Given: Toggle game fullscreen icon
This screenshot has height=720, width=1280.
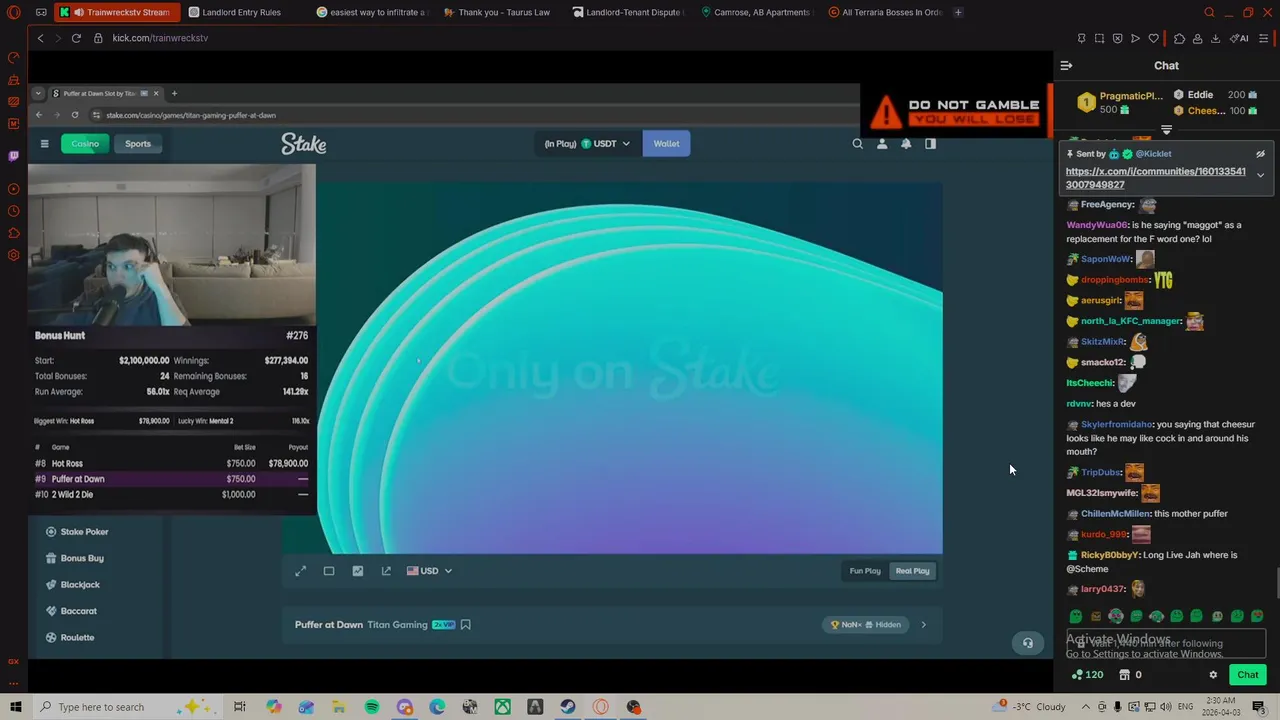Looking at the screenshot, I should tap(300, 571).
